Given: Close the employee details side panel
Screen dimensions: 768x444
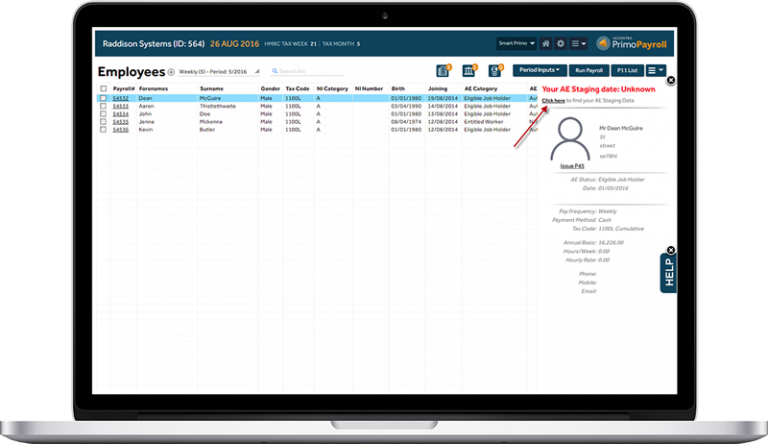Looking at the screenshot, I should [x=671, y=80].
